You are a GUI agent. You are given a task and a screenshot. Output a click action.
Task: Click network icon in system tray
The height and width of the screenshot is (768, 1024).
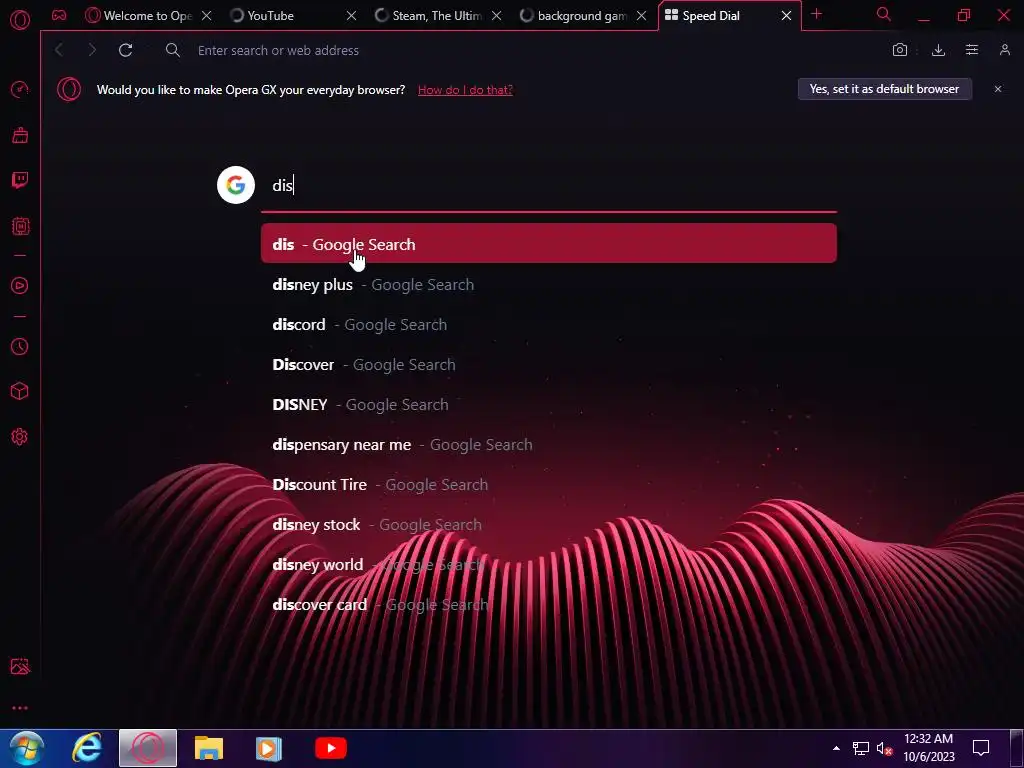pos(861,748)
